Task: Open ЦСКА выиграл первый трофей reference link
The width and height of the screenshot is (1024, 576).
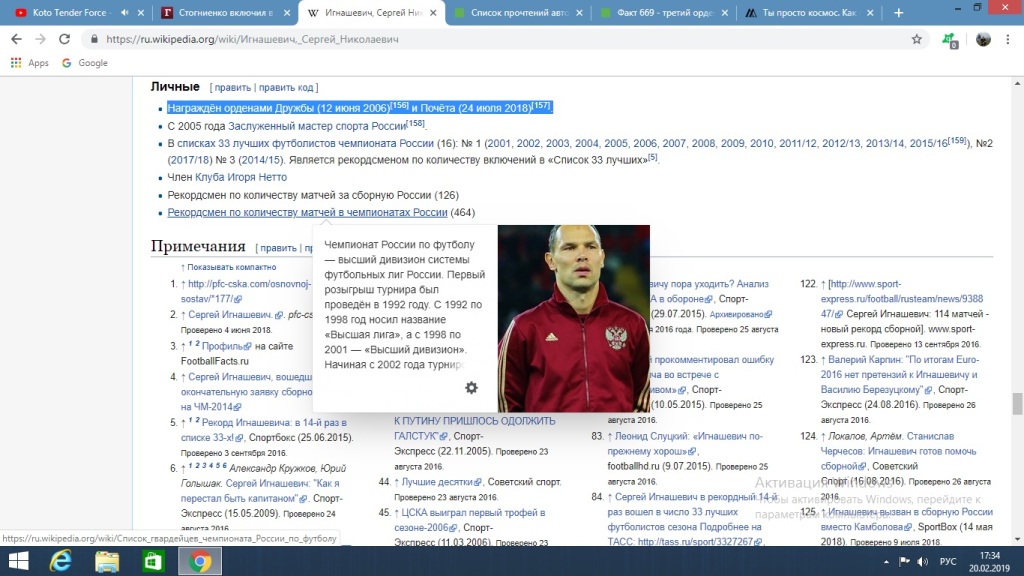Action: tap(469, 520)
